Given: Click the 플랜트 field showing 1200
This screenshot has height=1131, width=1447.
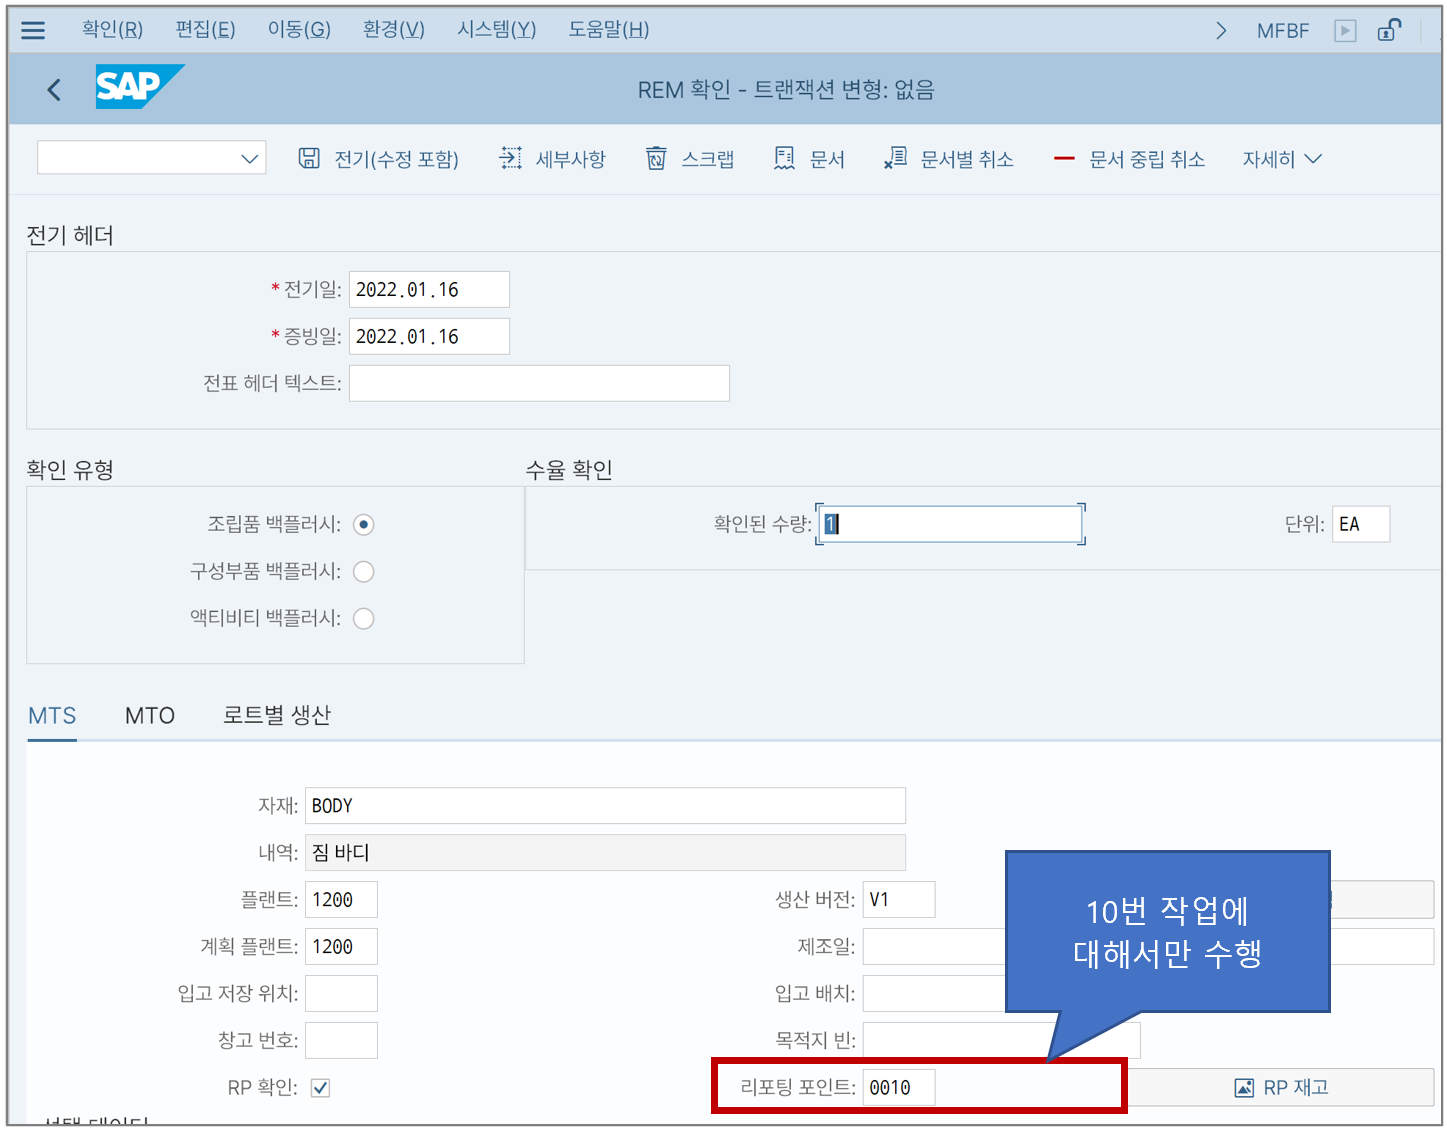Looking at the screenshot, I should click(341, 899).
